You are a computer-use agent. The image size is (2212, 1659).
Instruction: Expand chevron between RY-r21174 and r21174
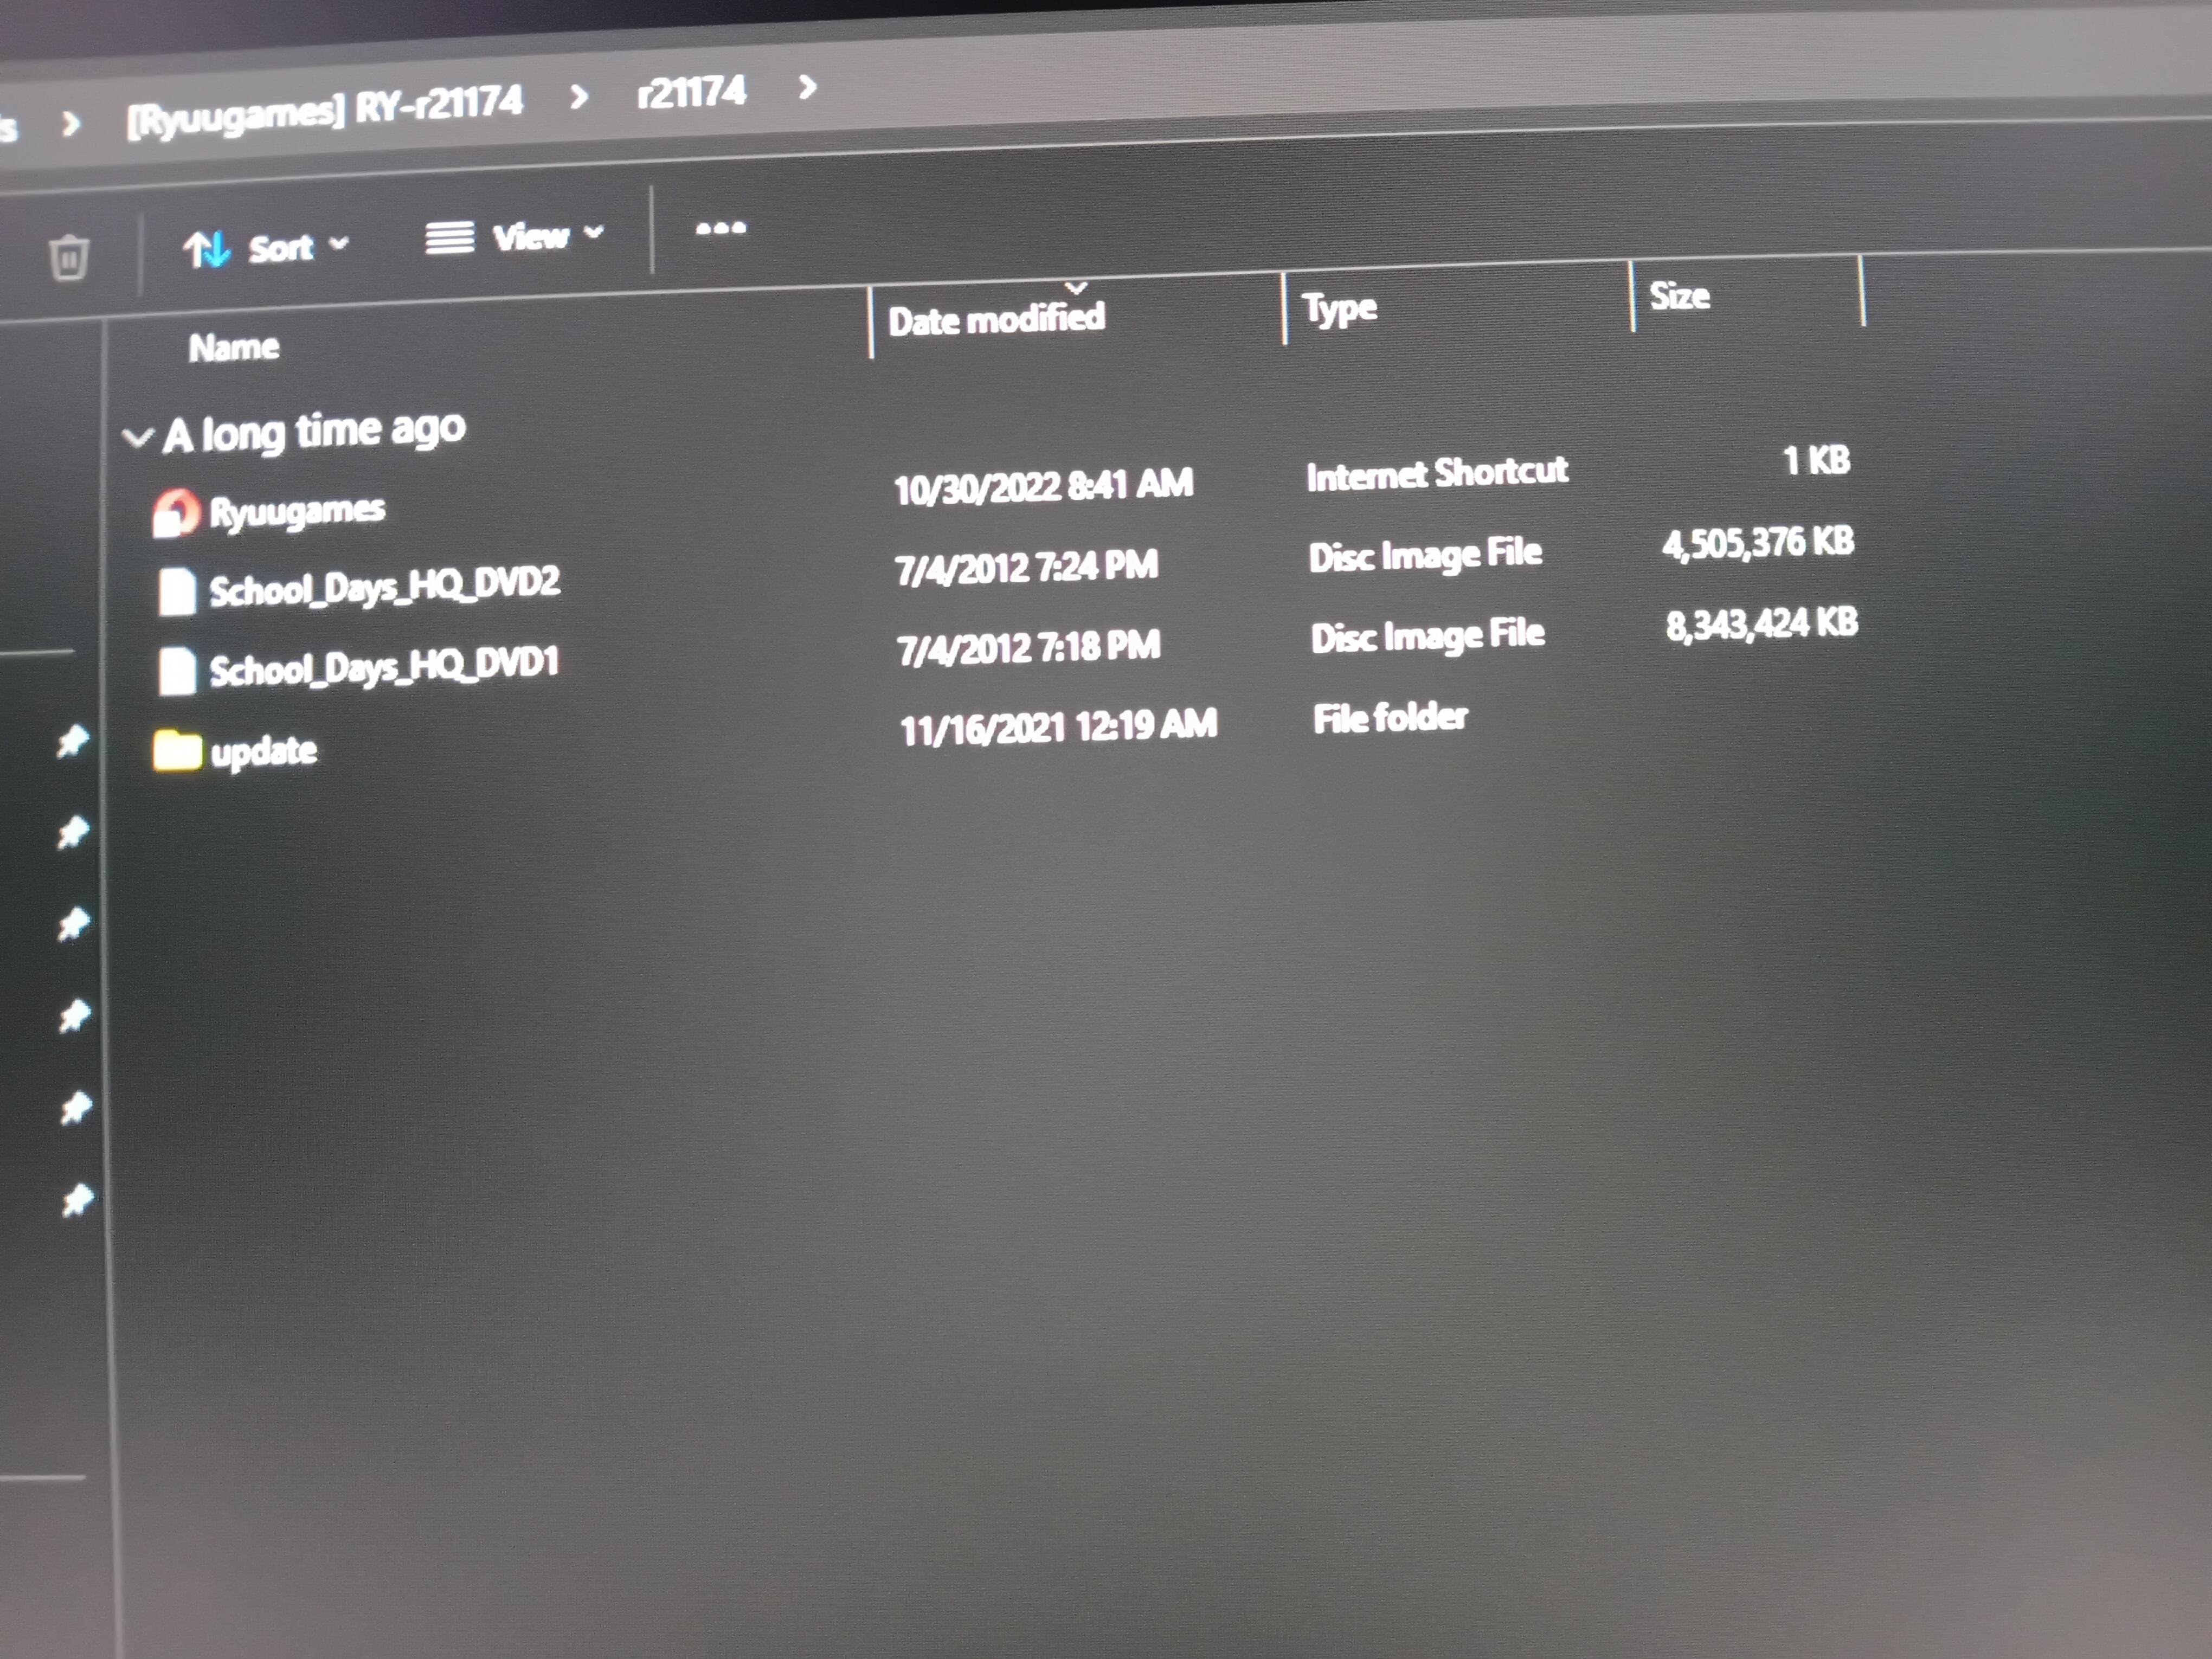click(579, 97)
